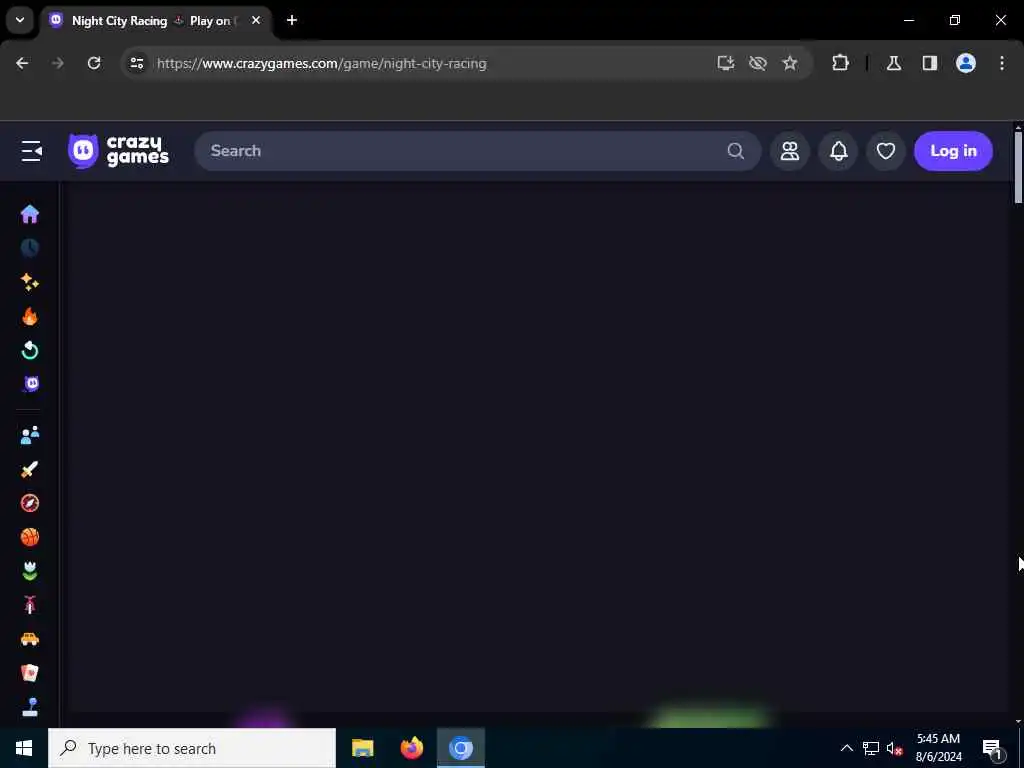Open Action sword icon in sidebar
The height and width of the screenshot is (768, 1024).
coord(30,469)
